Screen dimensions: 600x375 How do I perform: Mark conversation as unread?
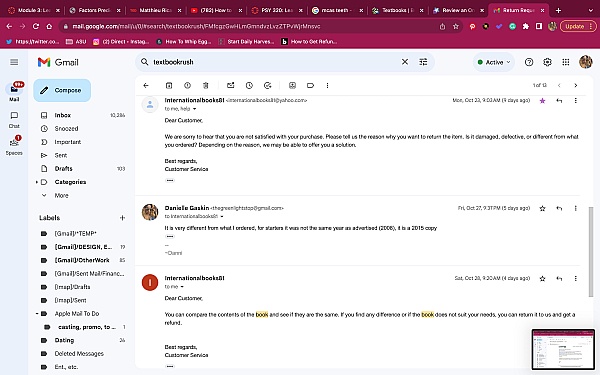(x=230, y=85)
